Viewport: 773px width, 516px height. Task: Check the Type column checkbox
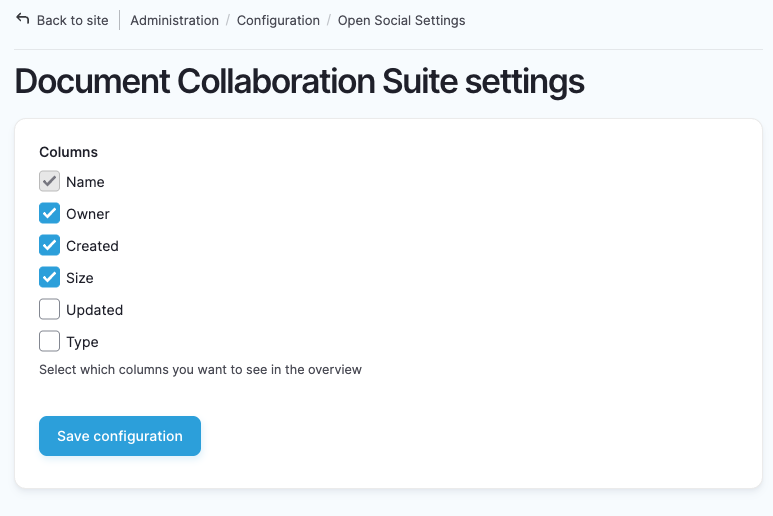[49, 342]
